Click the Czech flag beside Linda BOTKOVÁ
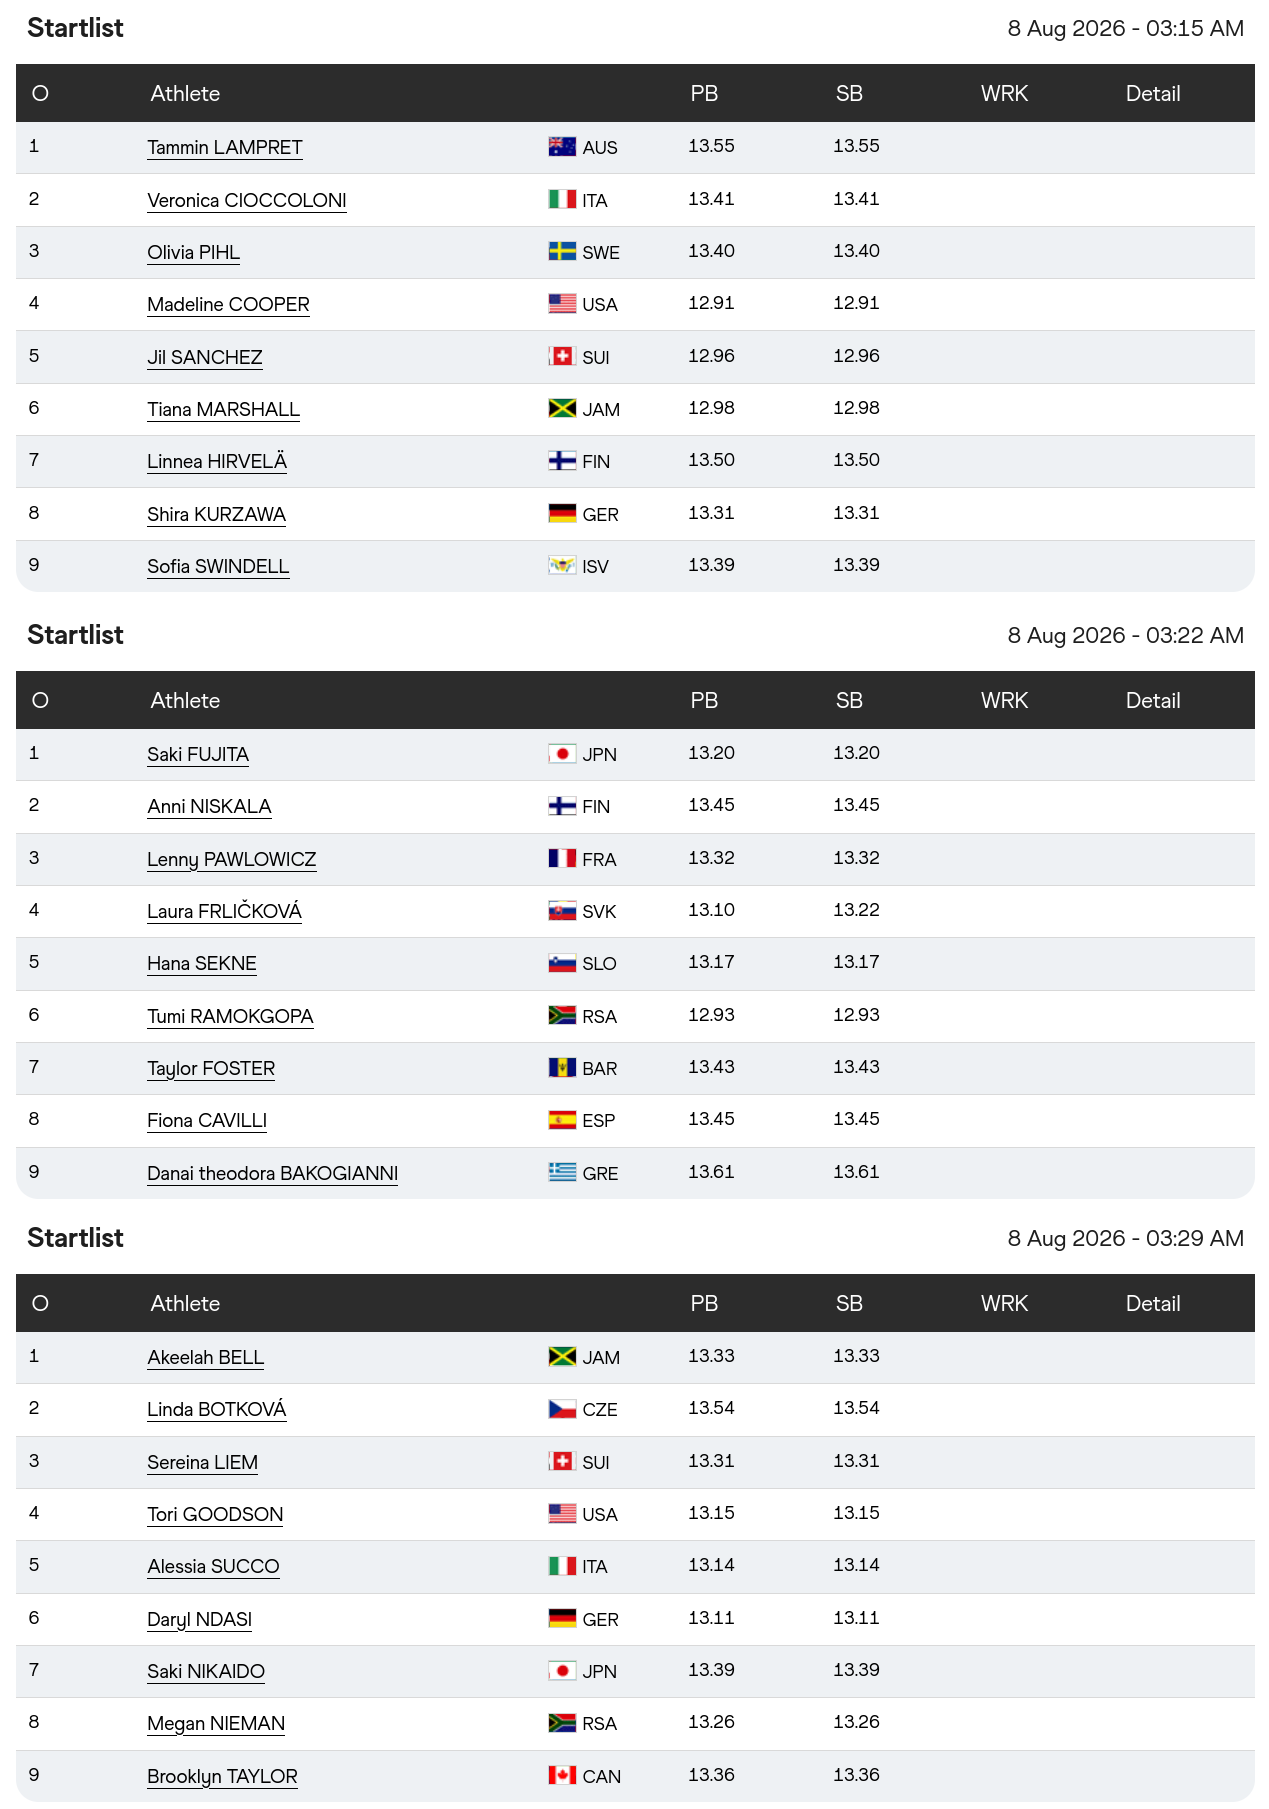The height and width of the screenshot is (1809, 1269). pyautogui.click(x=562, y=1408)
